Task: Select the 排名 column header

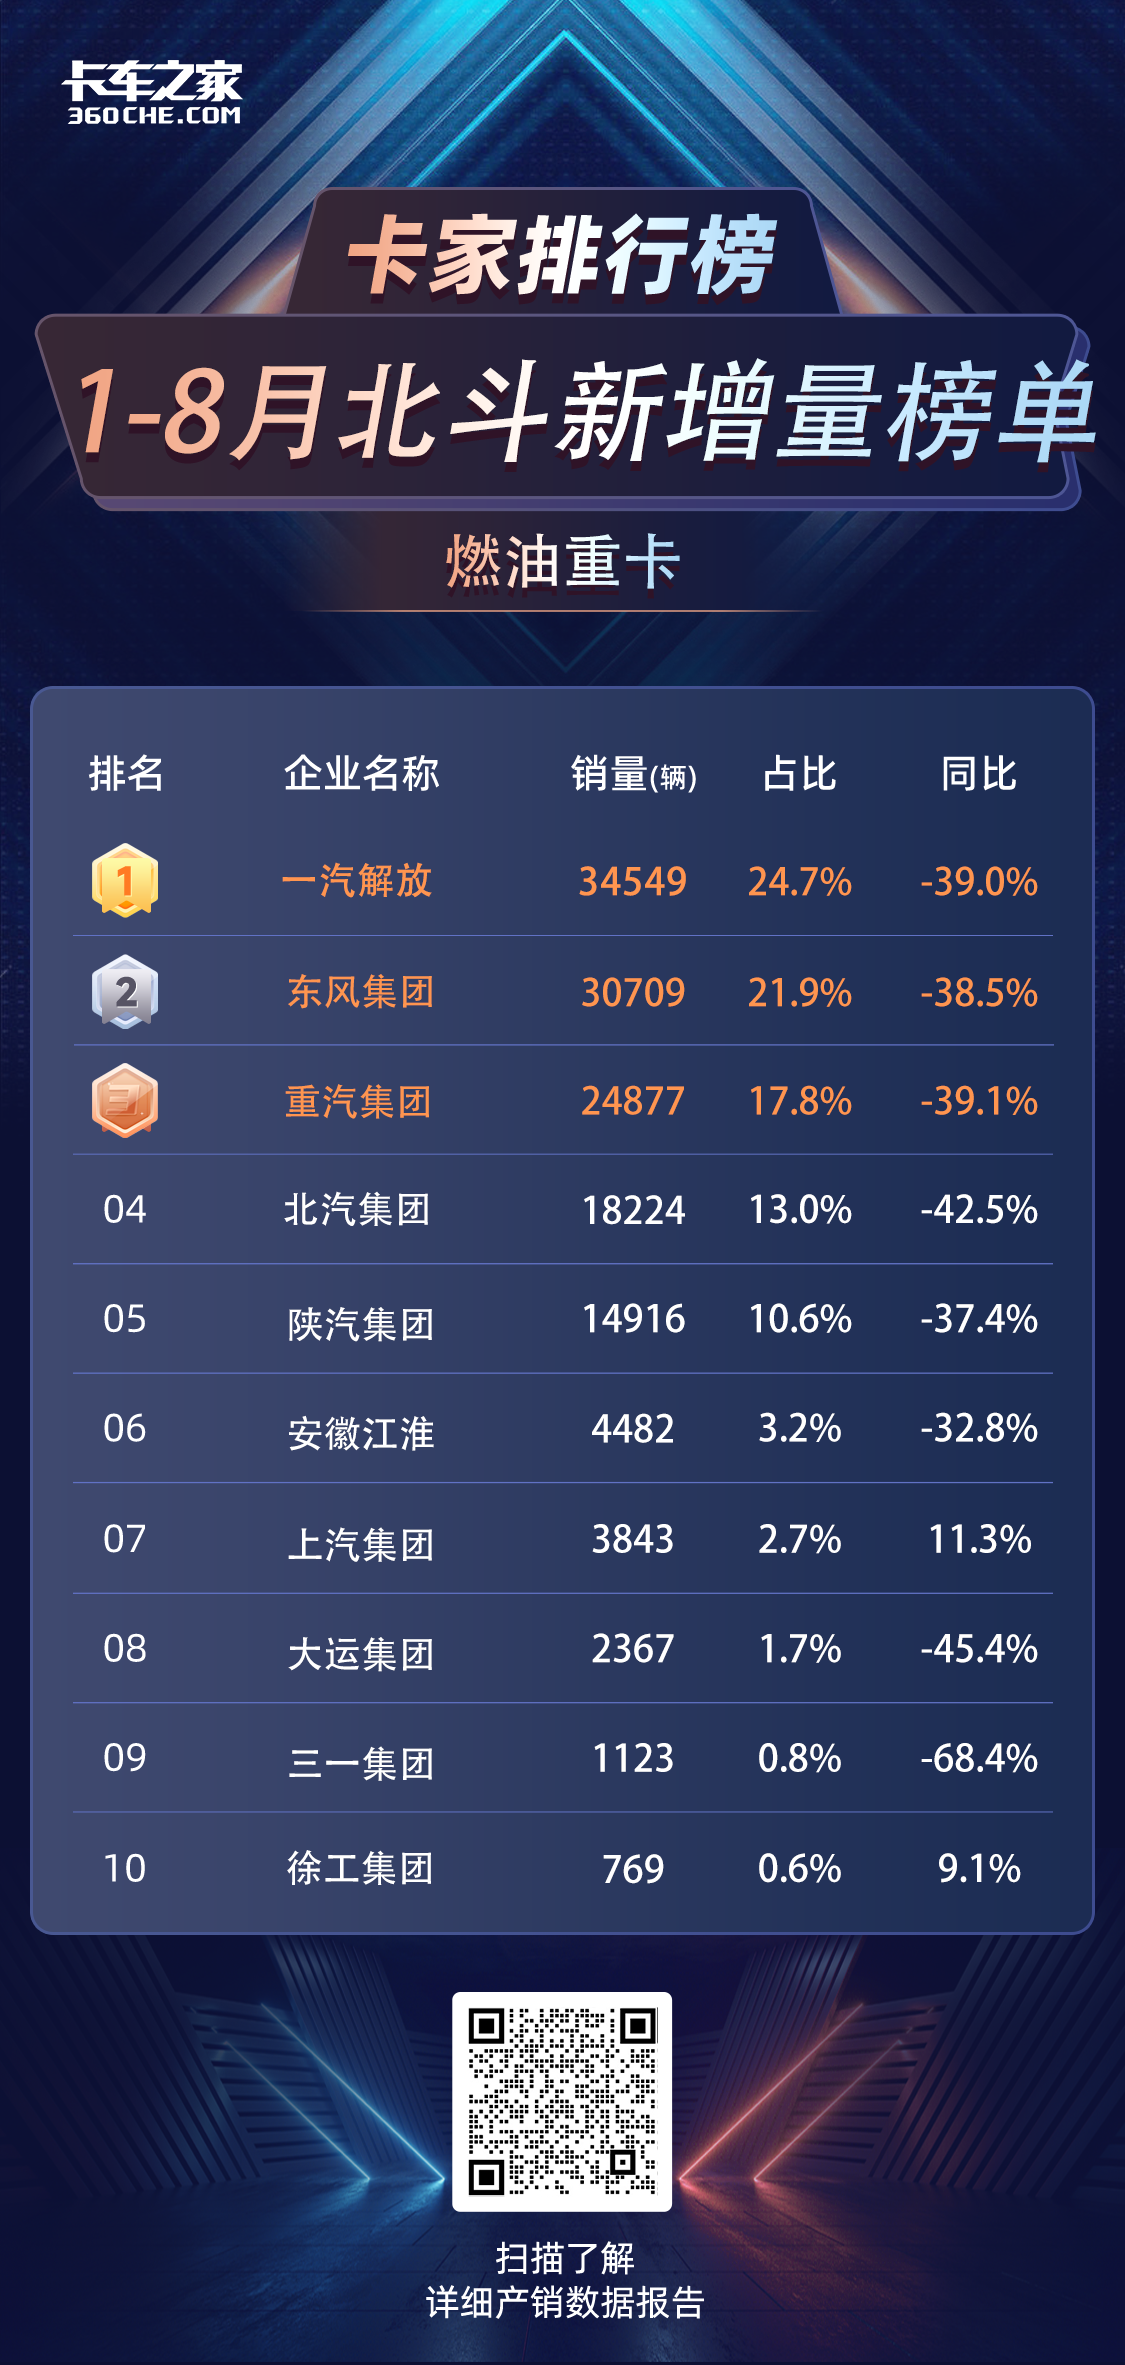Action: coord(126,774)
